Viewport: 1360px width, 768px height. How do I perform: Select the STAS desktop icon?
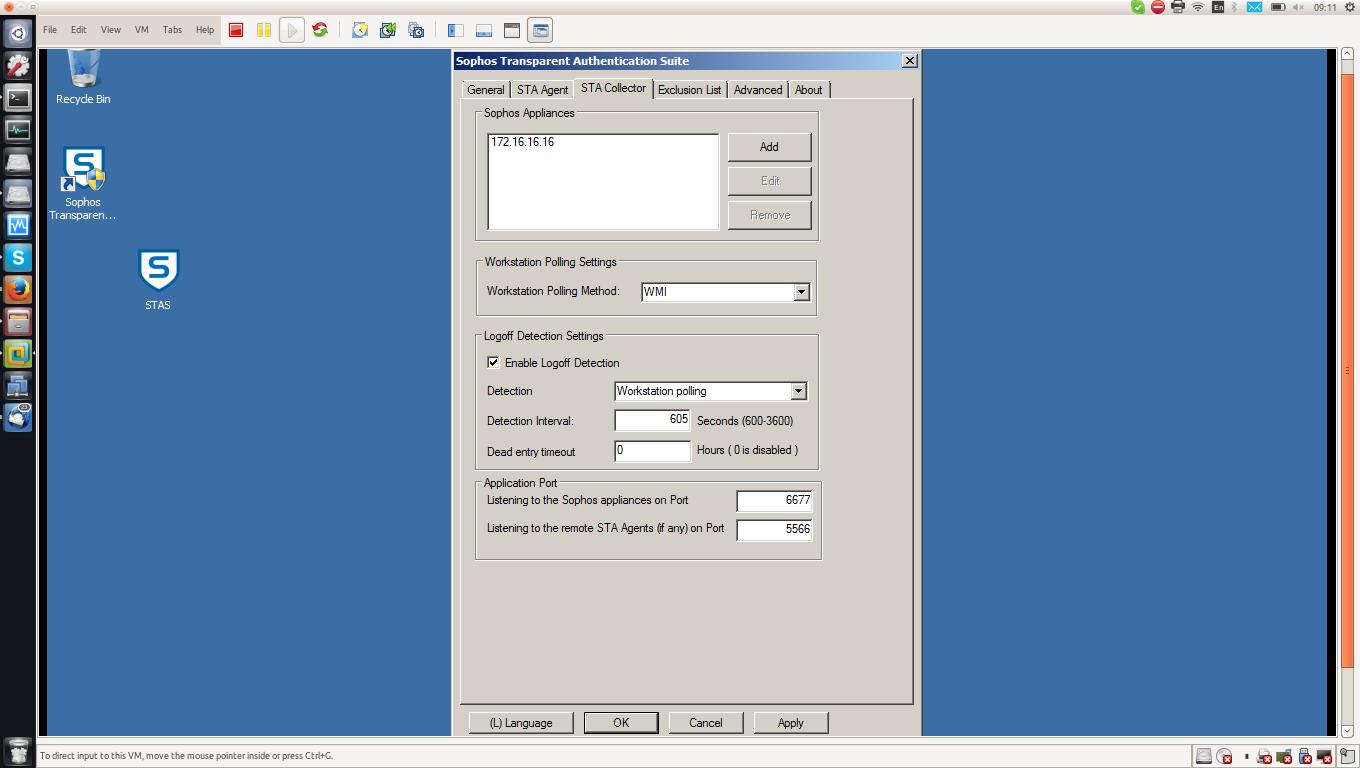(158, 280)
